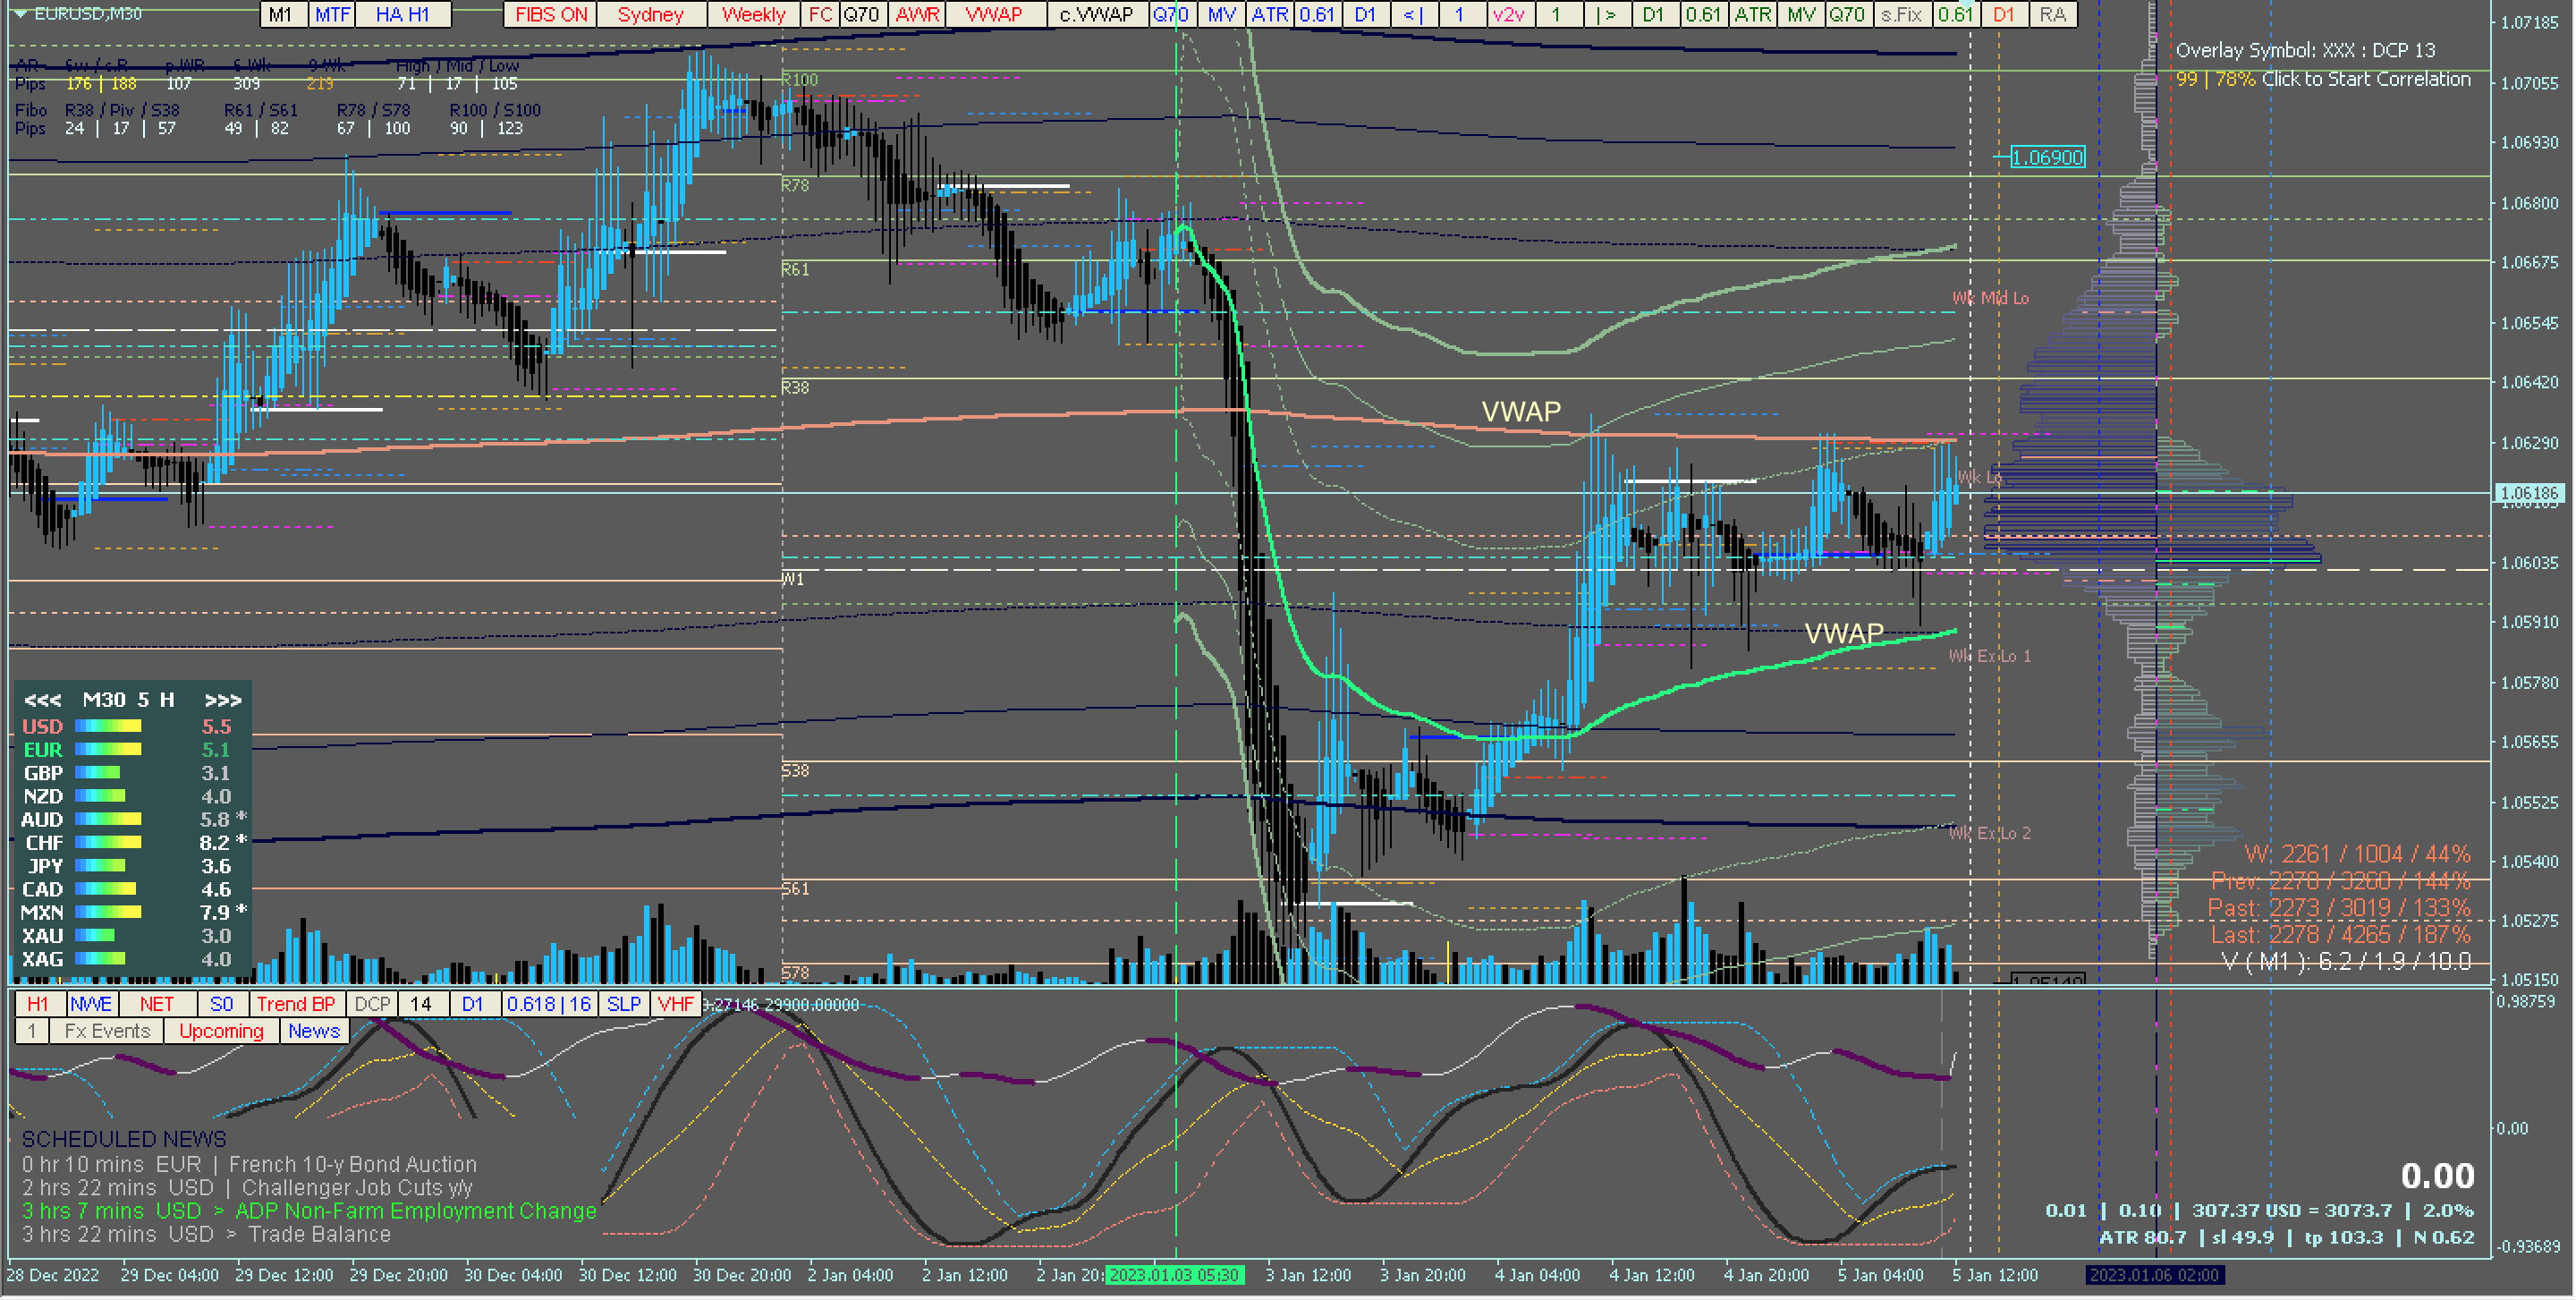Click the RA toolbar button
This screenshot has height=1300, width=2576.
2052,14
